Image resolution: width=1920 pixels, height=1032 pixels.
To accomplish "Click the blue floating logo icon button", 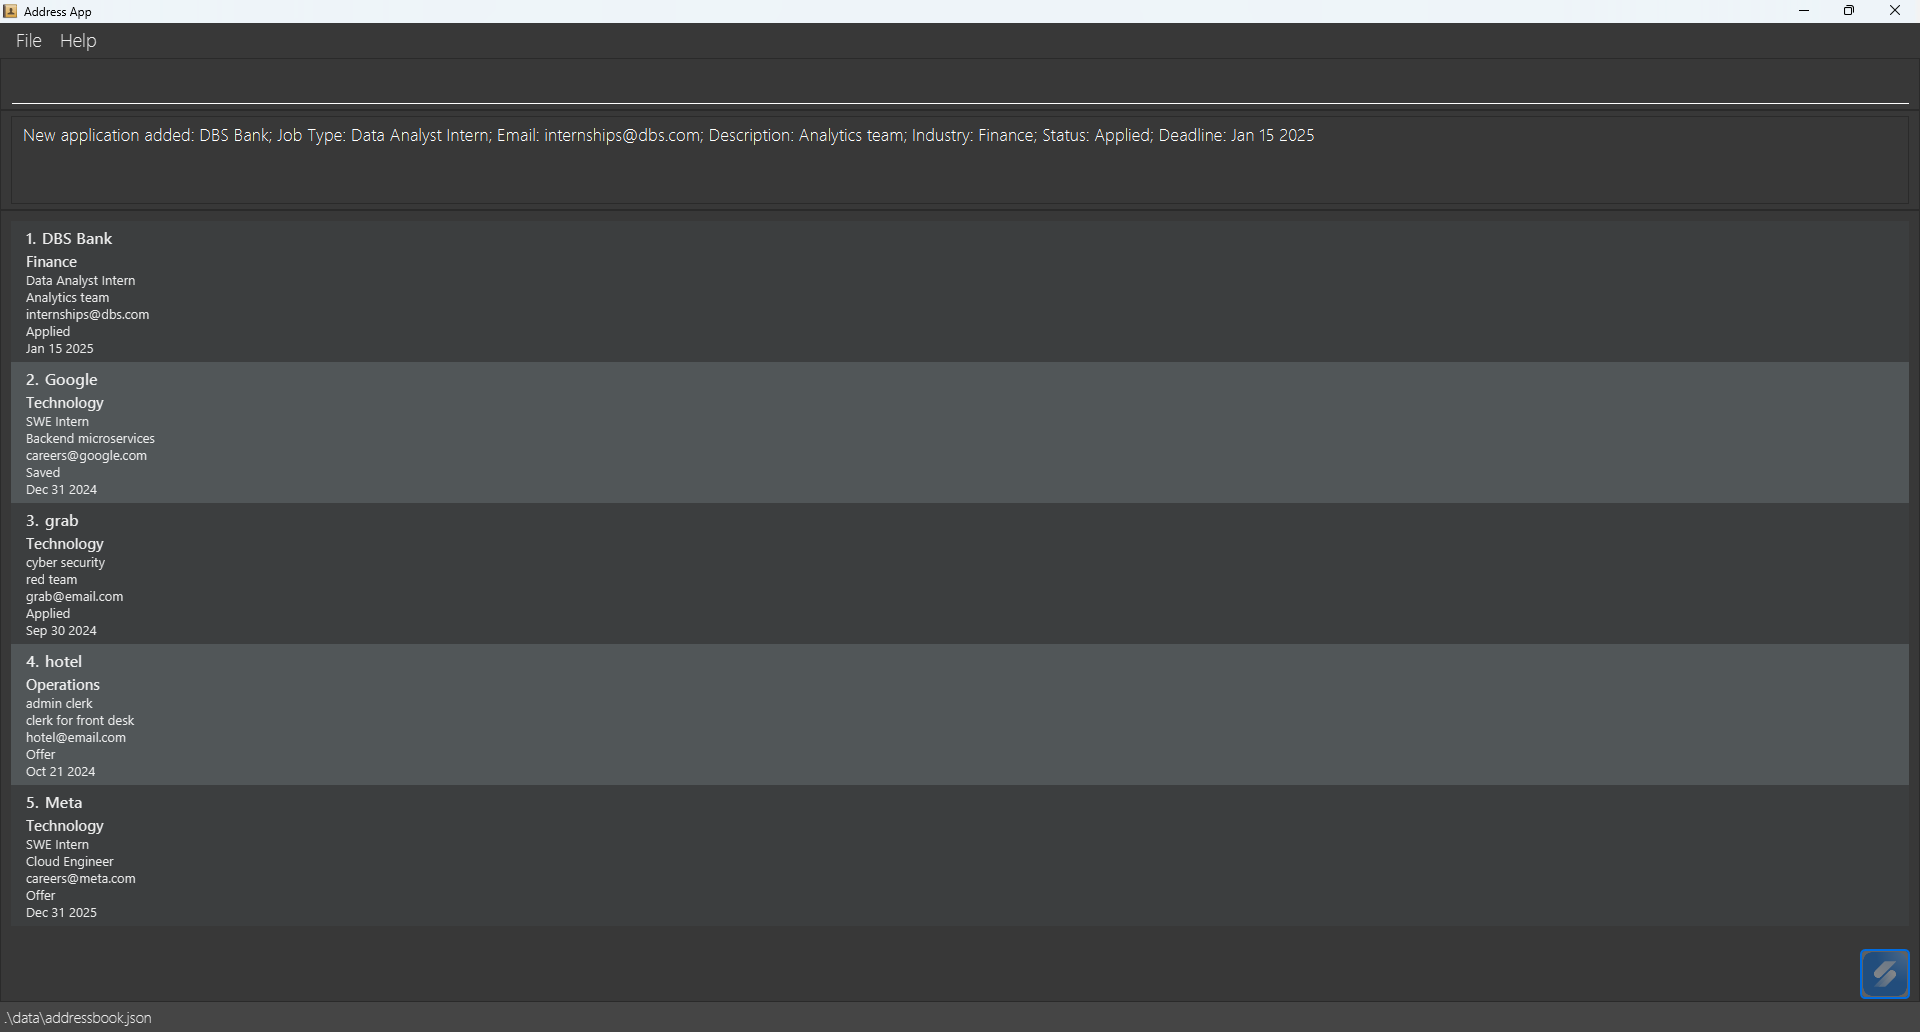I will 1884,973.
